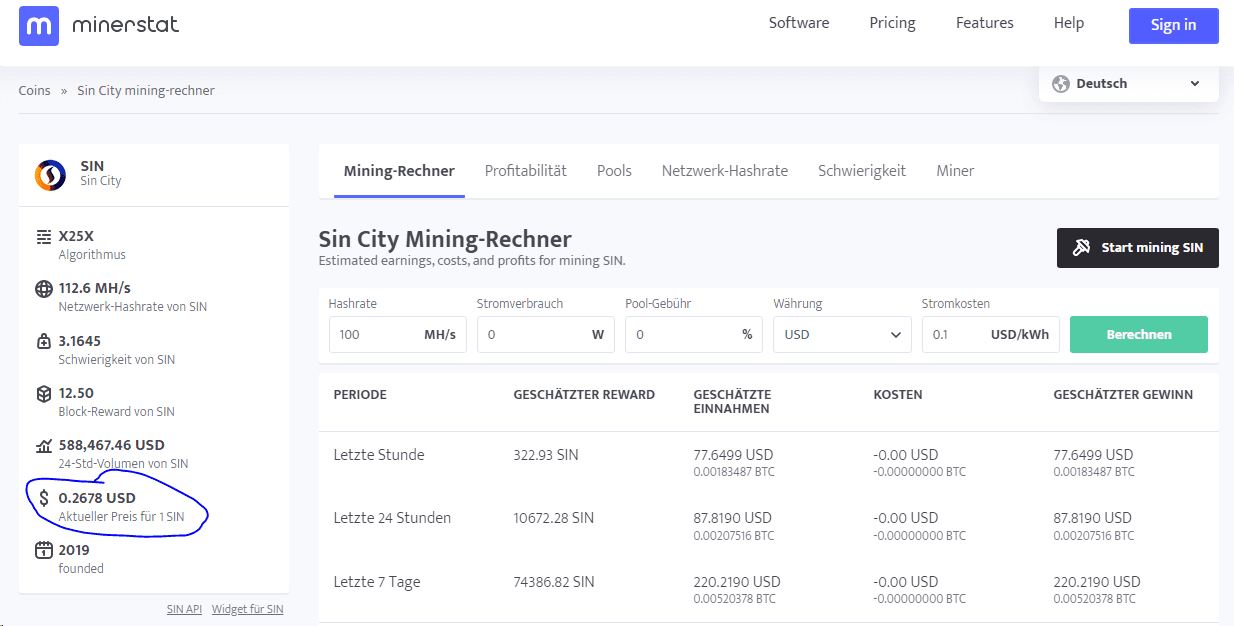The image size is (1234, 626).
Task: Click the 112.6 MH/s network hashrate value
Action: click(x=95, y=289)
